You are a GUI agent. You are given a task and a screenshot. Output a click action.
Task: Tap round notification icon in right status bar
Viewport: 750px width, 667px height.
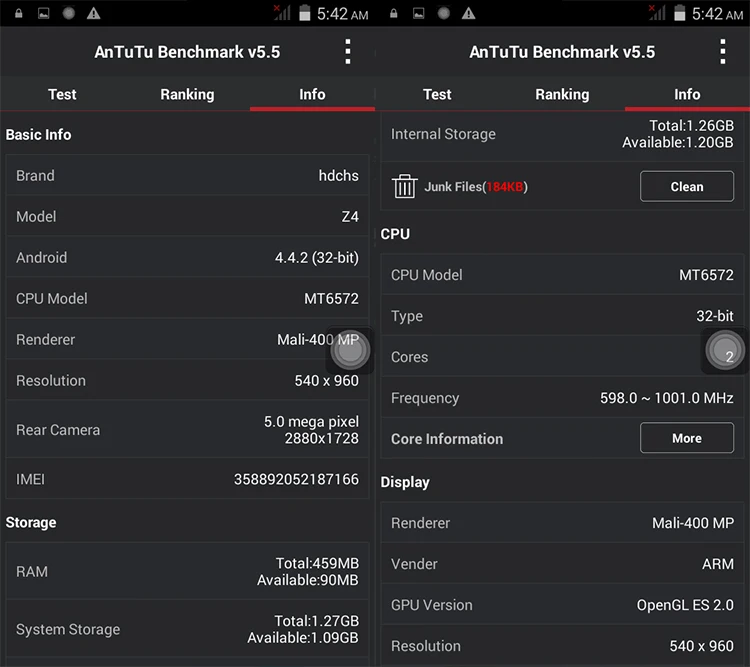coord(444,13)
